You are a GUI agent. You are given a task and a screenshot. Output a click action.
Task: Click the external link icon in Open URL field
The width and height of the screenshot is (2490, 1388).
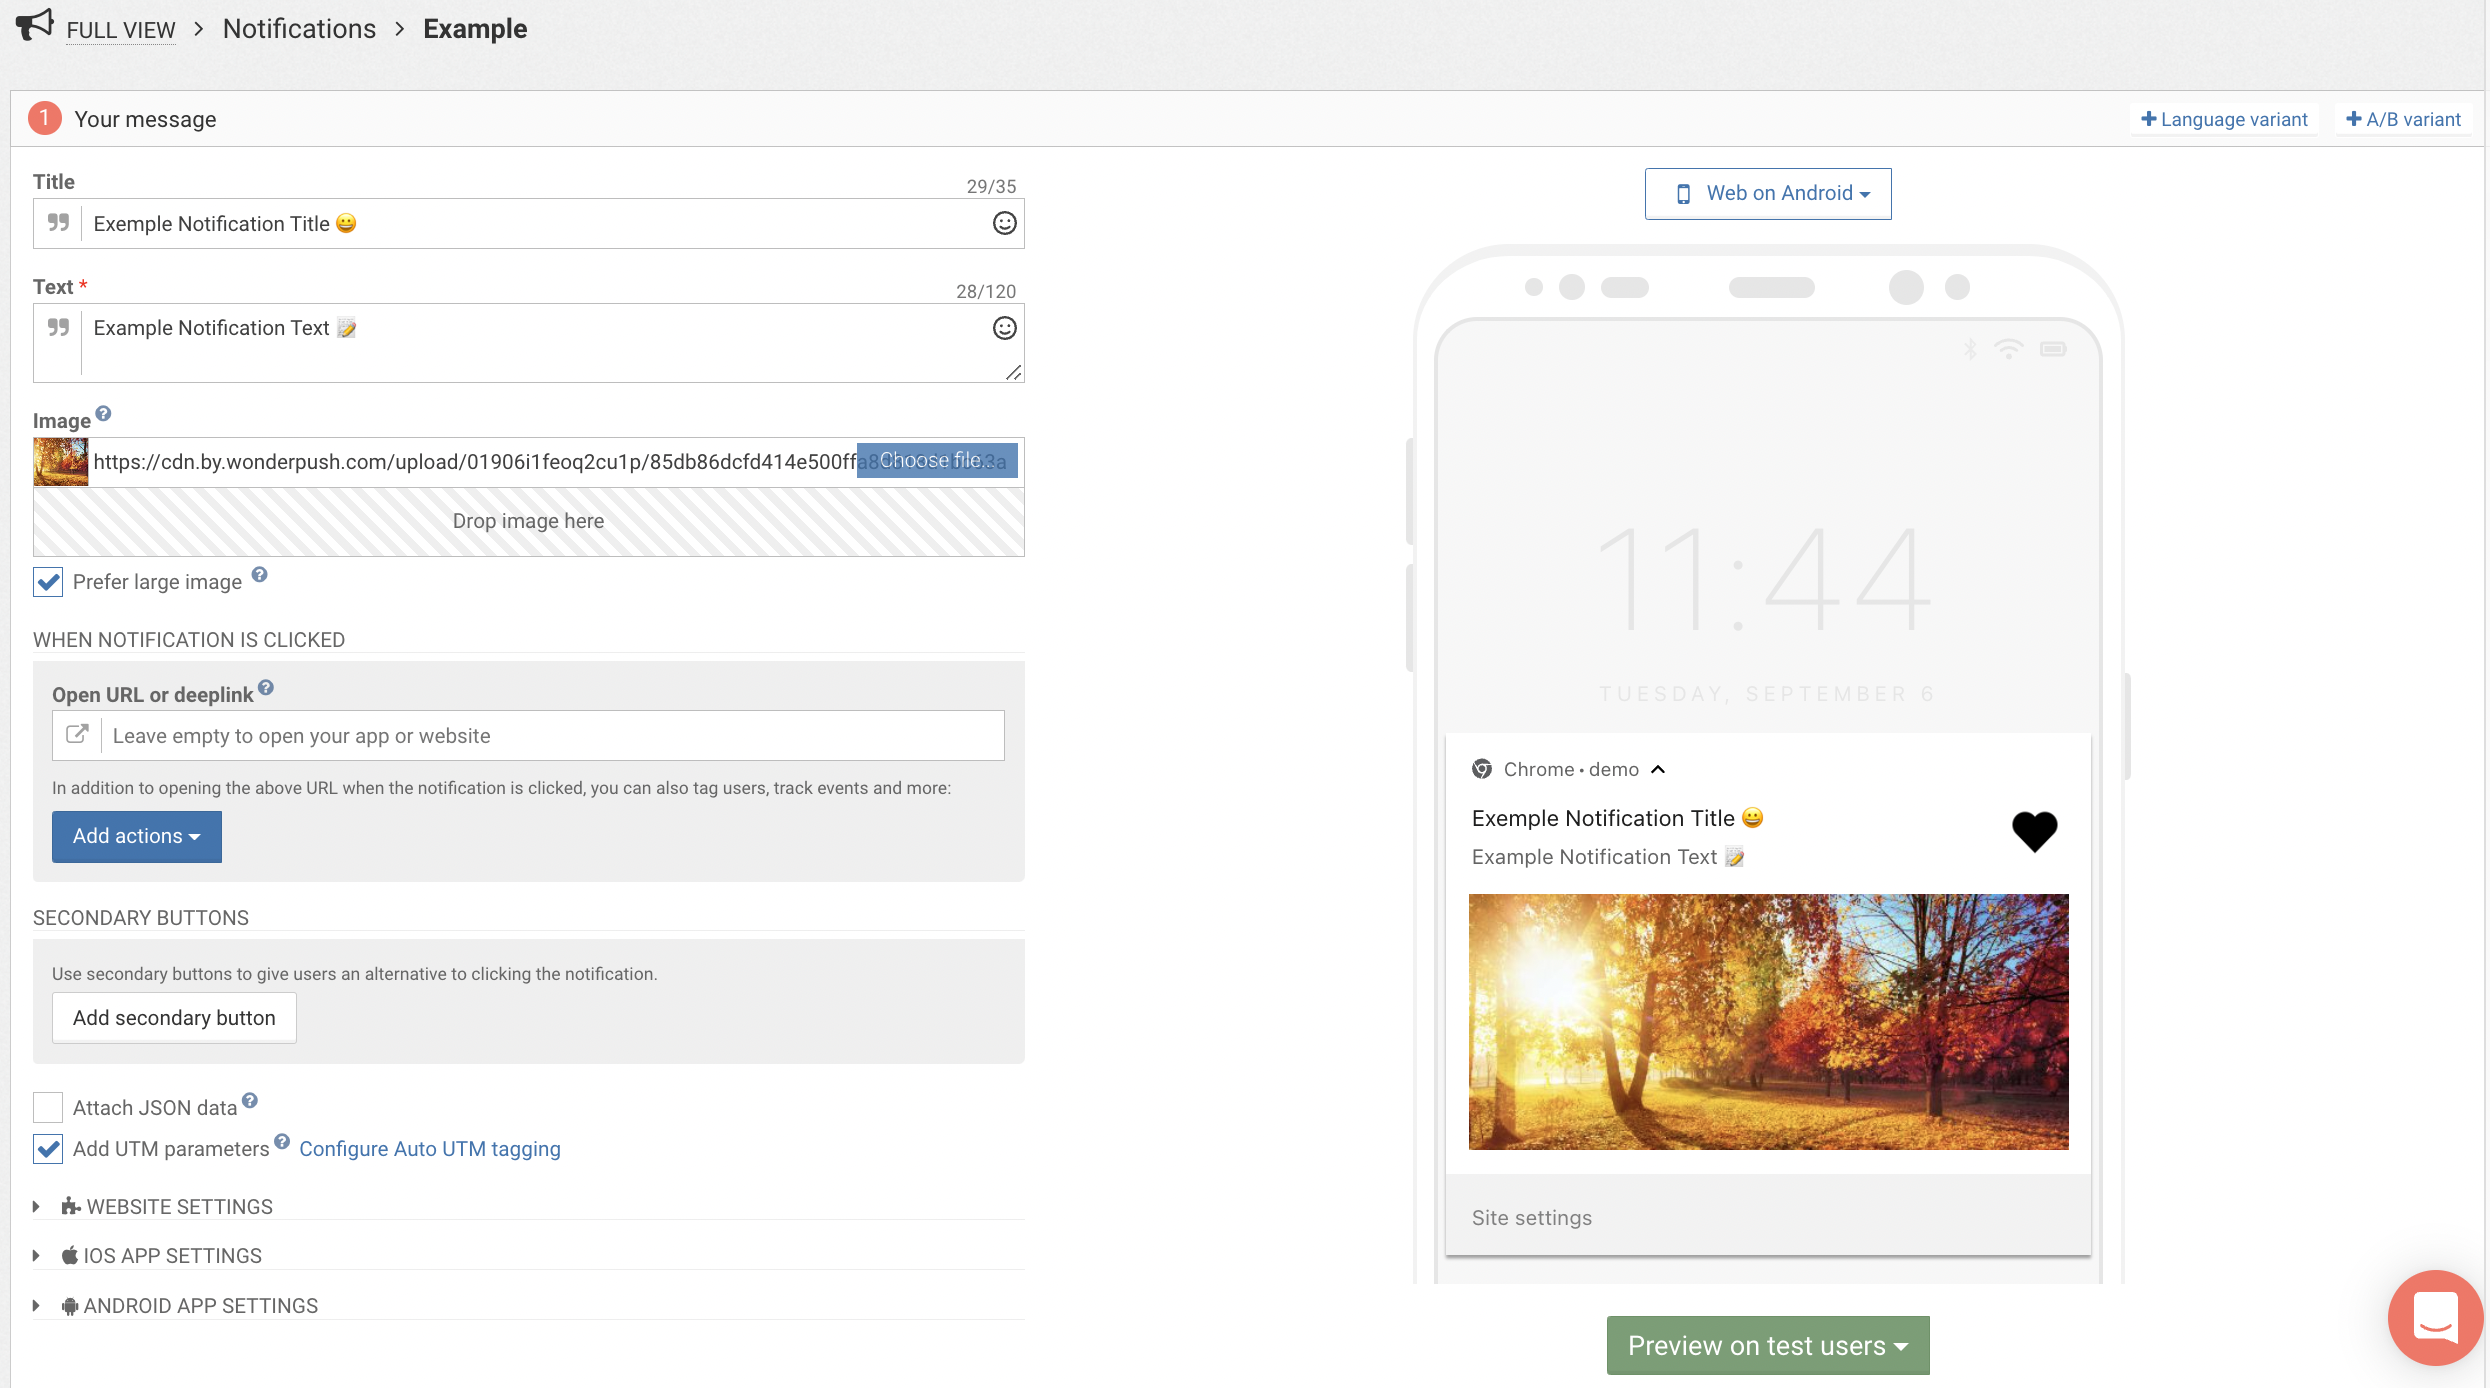point(76,735)
